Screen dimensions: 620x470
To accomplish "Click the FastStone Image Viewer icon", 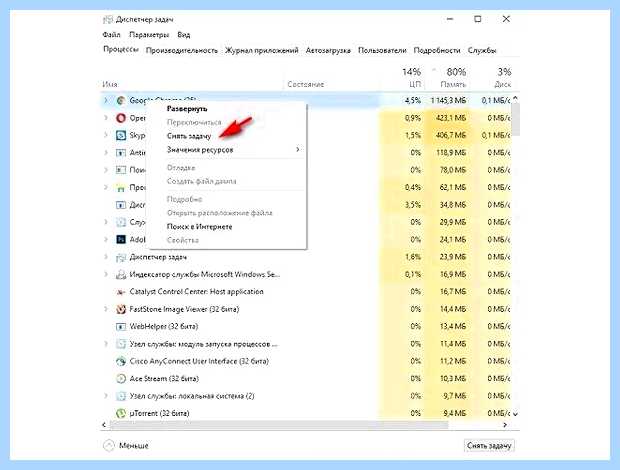I will [x=121, y=309].
